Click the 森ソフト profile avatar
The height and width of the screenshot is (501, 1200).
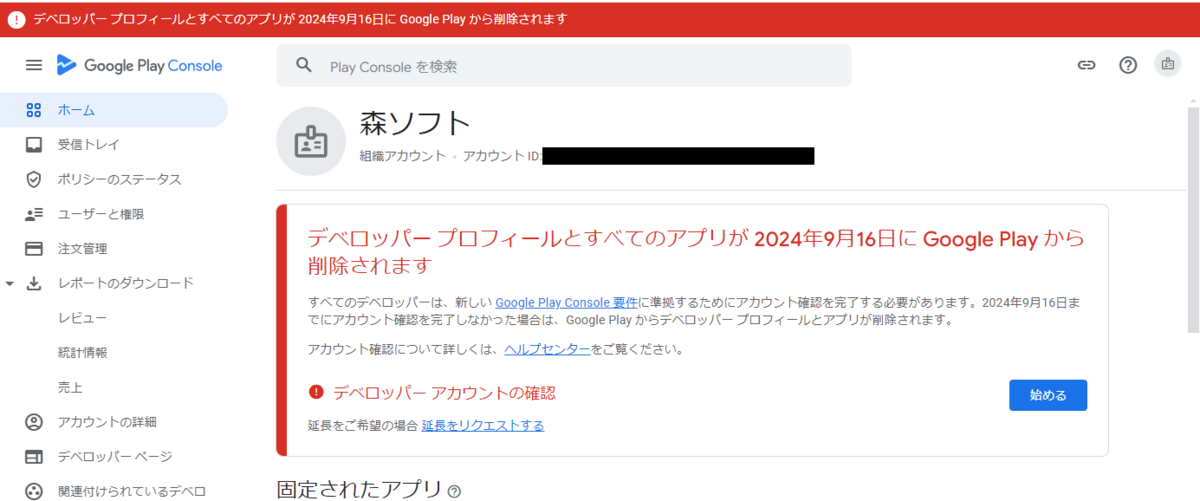point(311,142)
